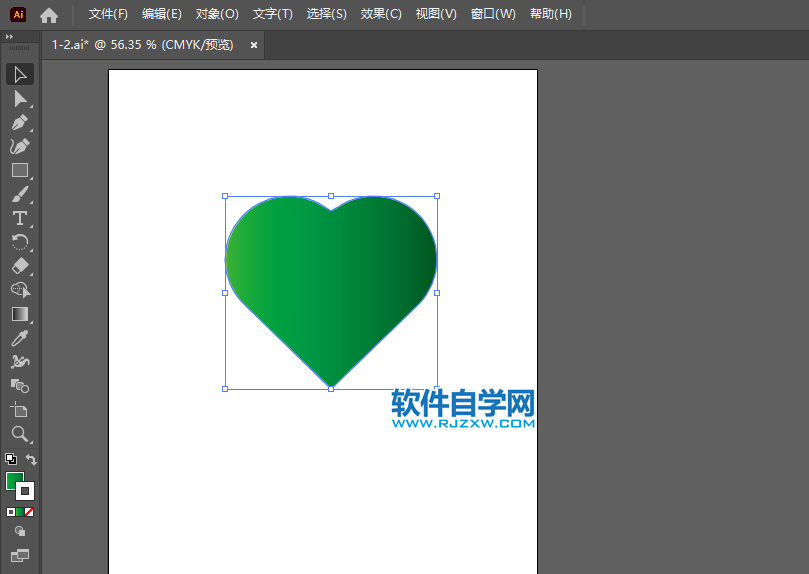Close the 1-2.ai document tab
Screen dimensions: 809x574
[253, 45]
